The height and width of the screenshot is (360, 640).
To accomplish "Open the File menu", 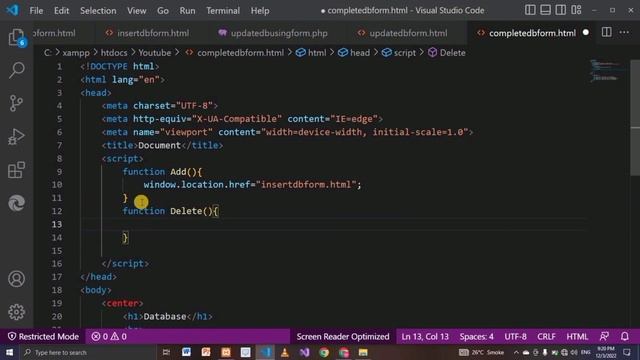I will 36,11.
